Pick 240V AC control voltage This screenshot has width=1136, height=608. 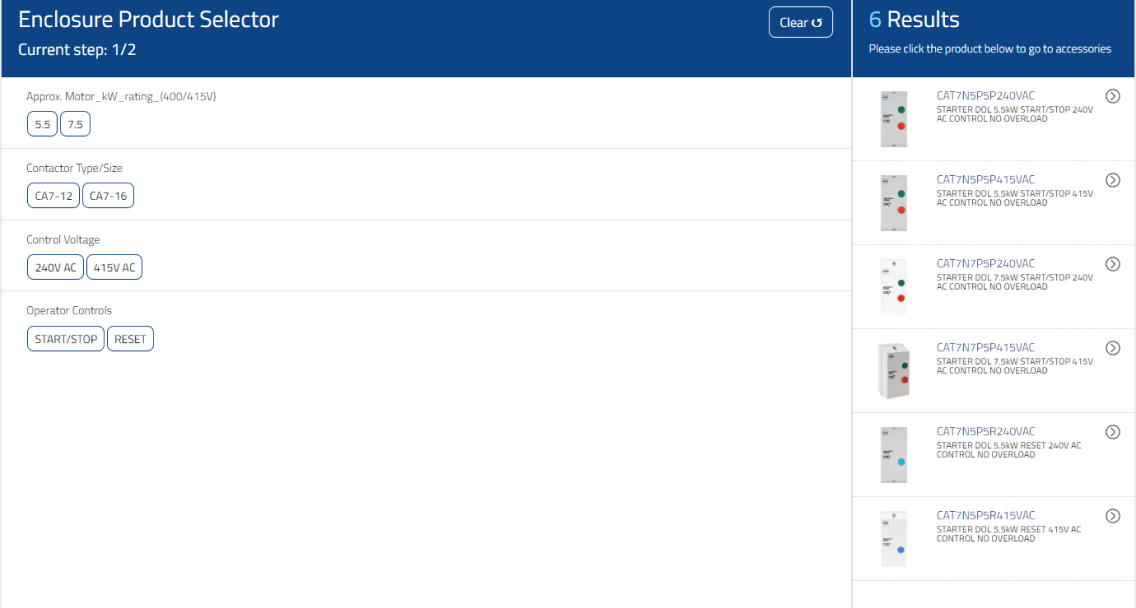55,268
